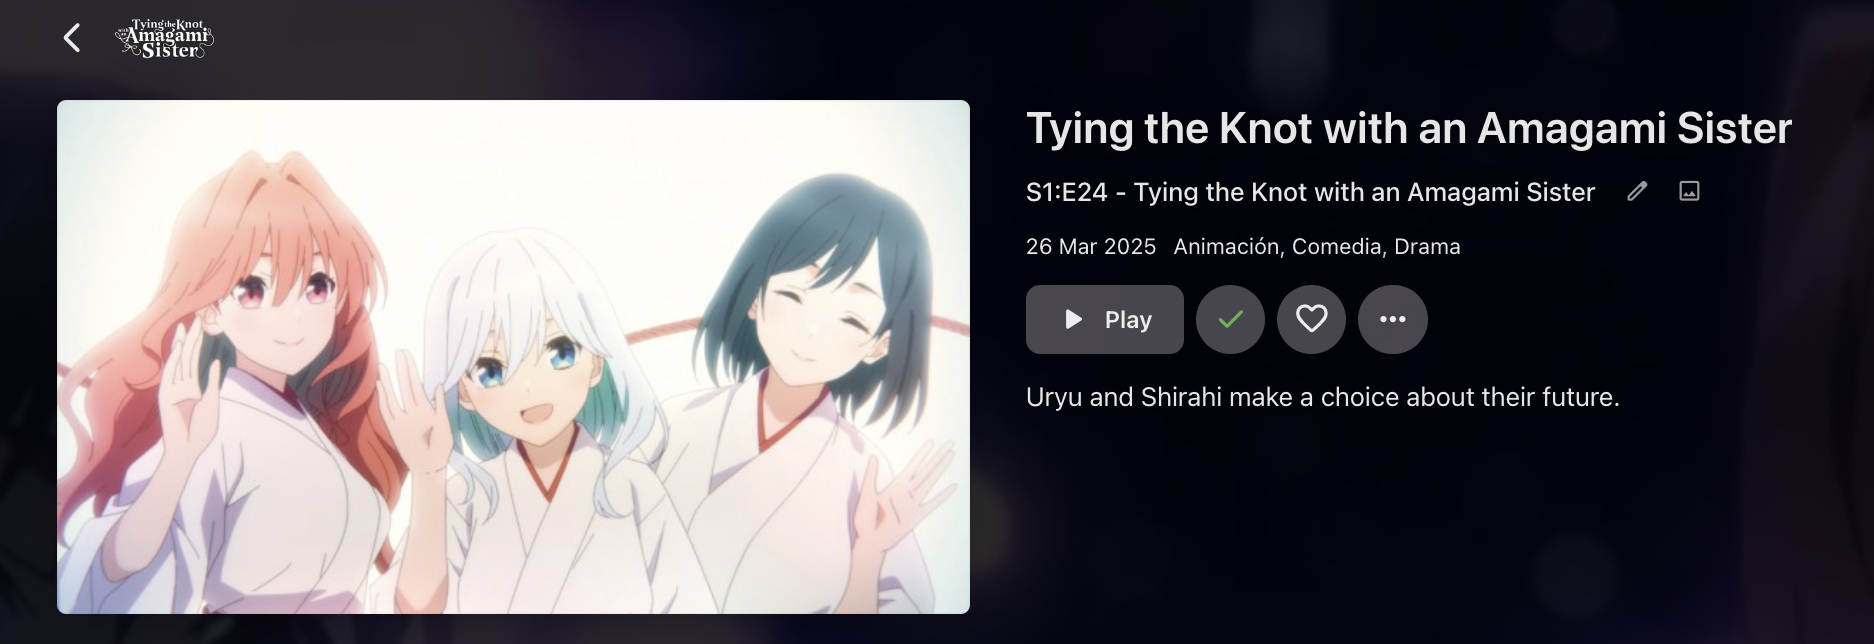
Task: Go back using the left arrow
Action: (72, 38)
